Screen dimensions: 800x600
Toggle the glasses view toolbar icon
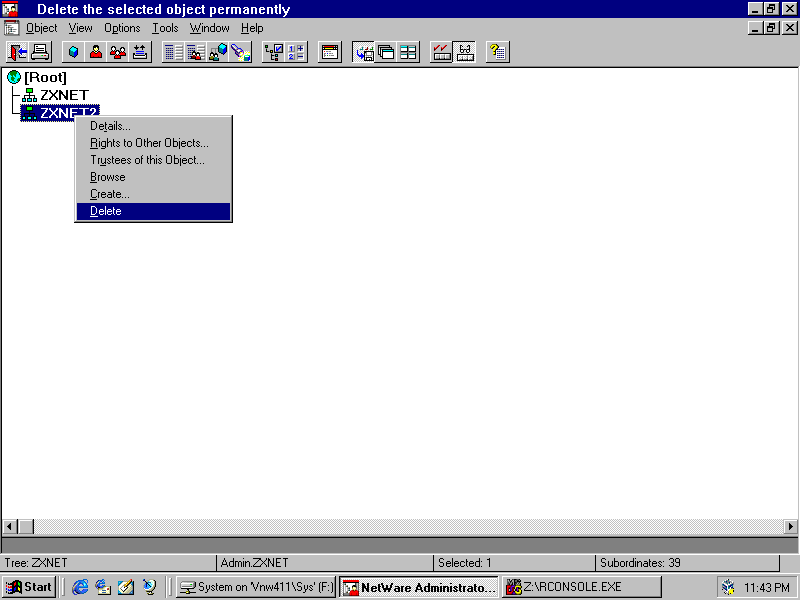click(464, 52)
